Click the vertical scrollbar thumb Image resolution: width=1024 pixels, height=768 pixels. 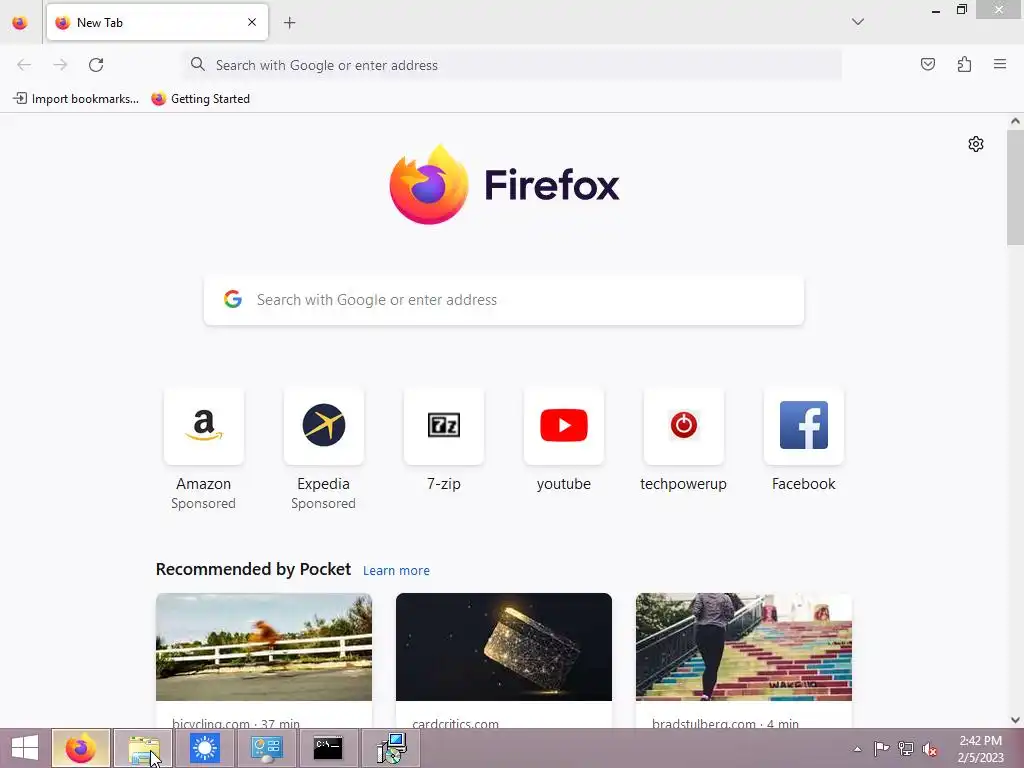(x=1015, y=187)
